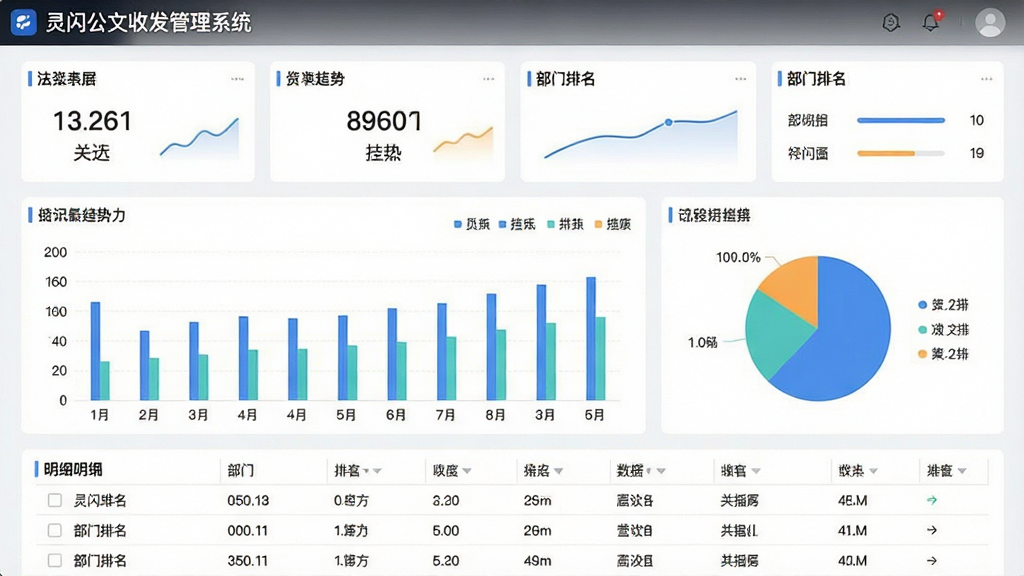Open the user avatar menu

coord(990,23)
